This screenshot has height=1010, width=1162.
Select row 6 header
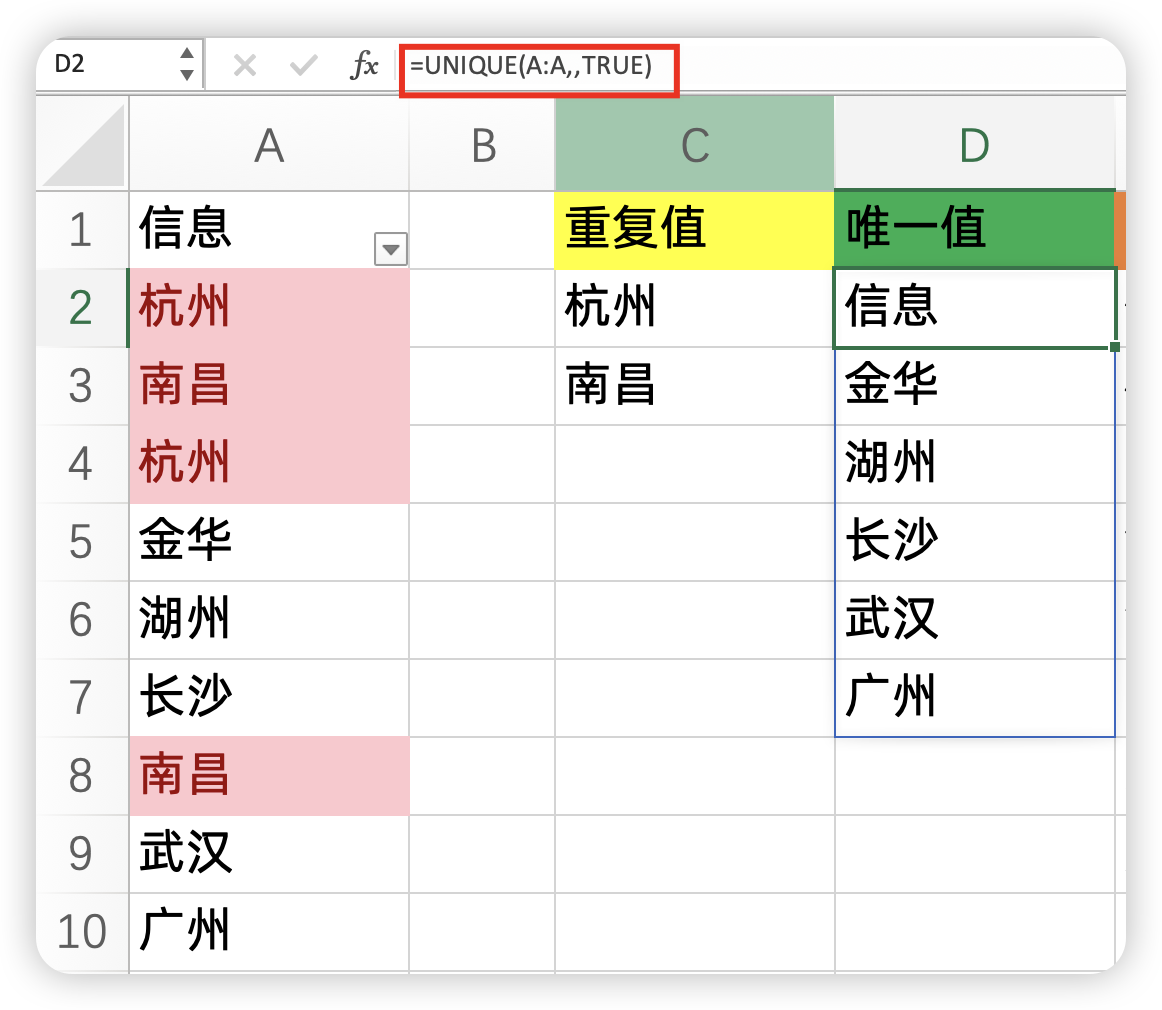pyautogui.click(x=82, y=620)
